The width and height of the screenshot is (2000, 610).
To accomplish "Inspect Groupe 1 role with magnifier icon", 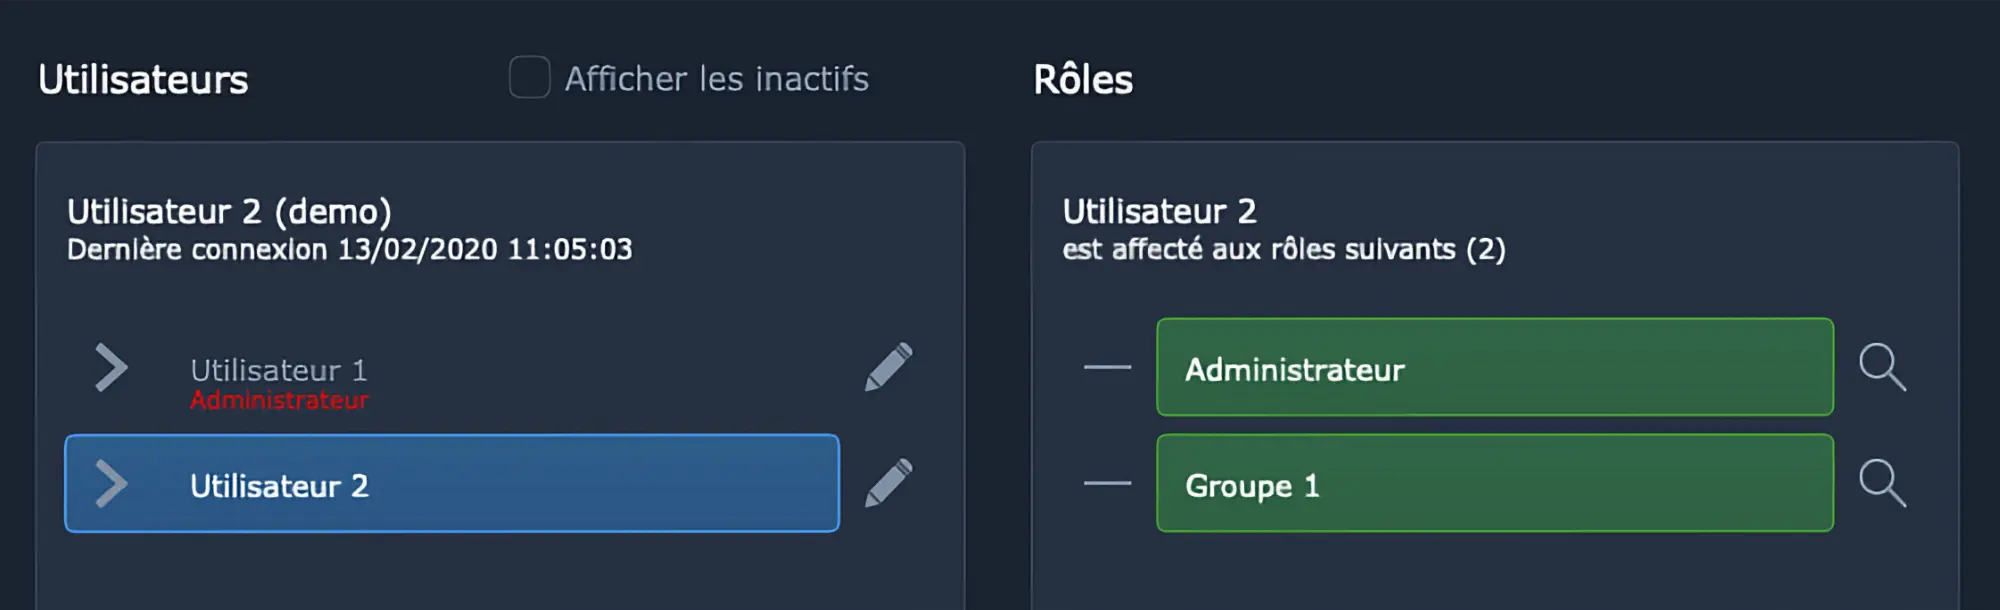I will click(1882, 483).
